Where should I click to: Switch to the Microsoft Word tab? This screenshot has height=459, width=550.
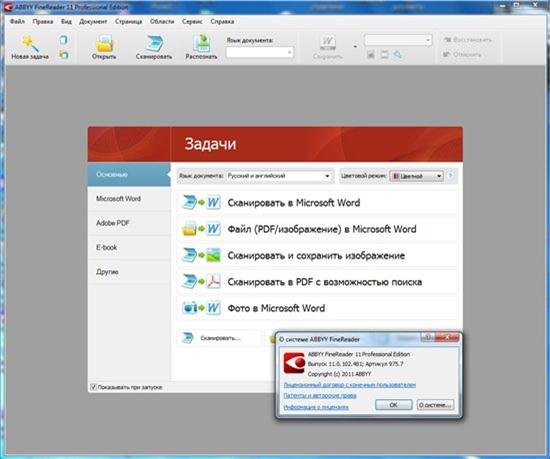129,198
